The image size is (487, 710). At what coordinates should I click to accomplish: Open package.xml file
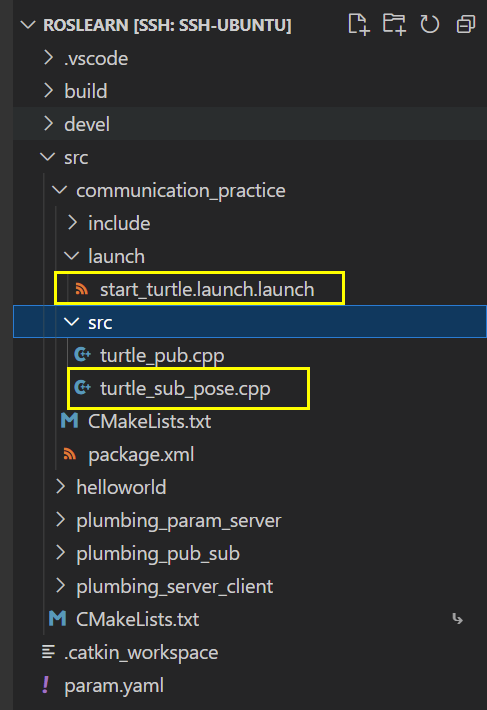(x=141, y=455)
